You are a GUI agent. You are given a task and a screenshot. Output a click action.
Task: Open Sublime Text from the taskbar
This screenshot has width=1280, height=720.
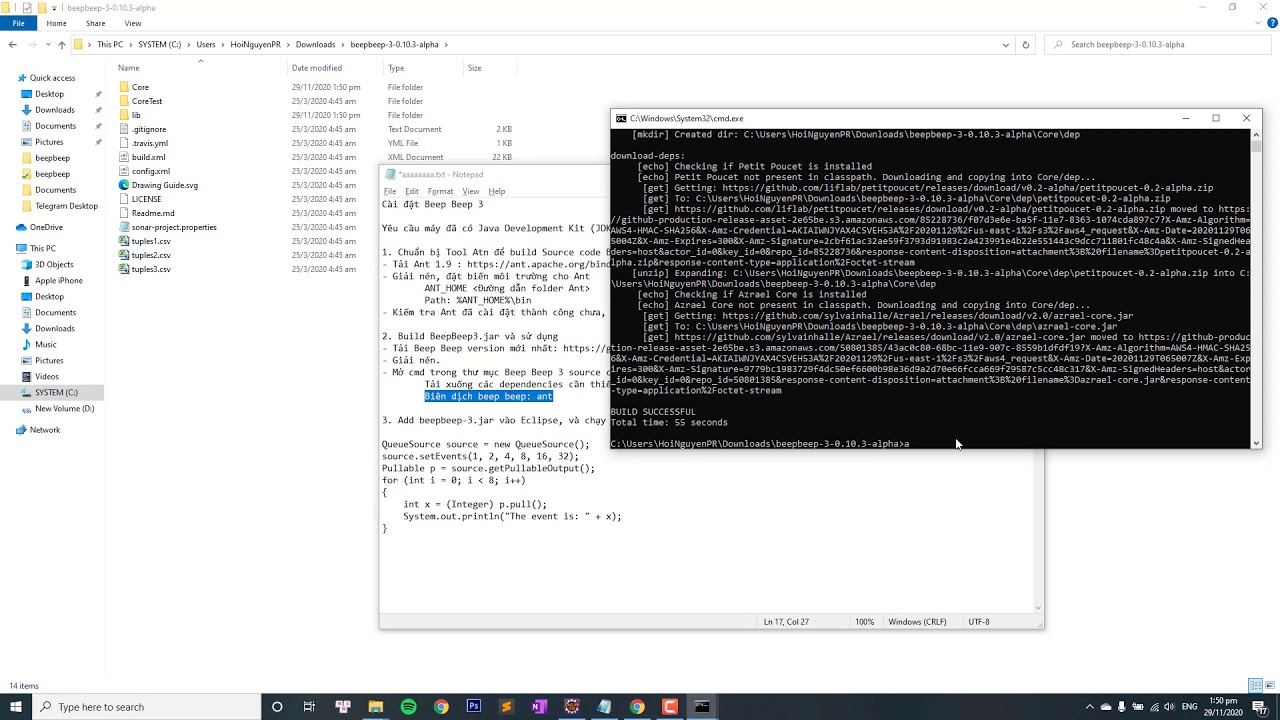[506, 707]
